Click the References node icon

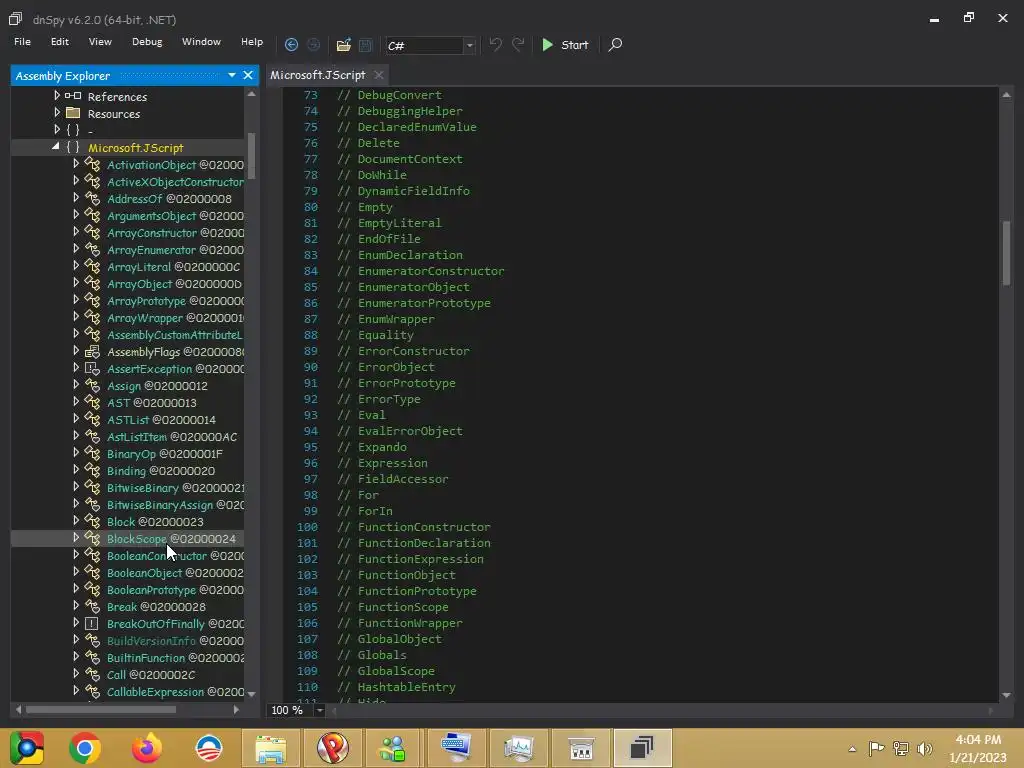(73, 96)
